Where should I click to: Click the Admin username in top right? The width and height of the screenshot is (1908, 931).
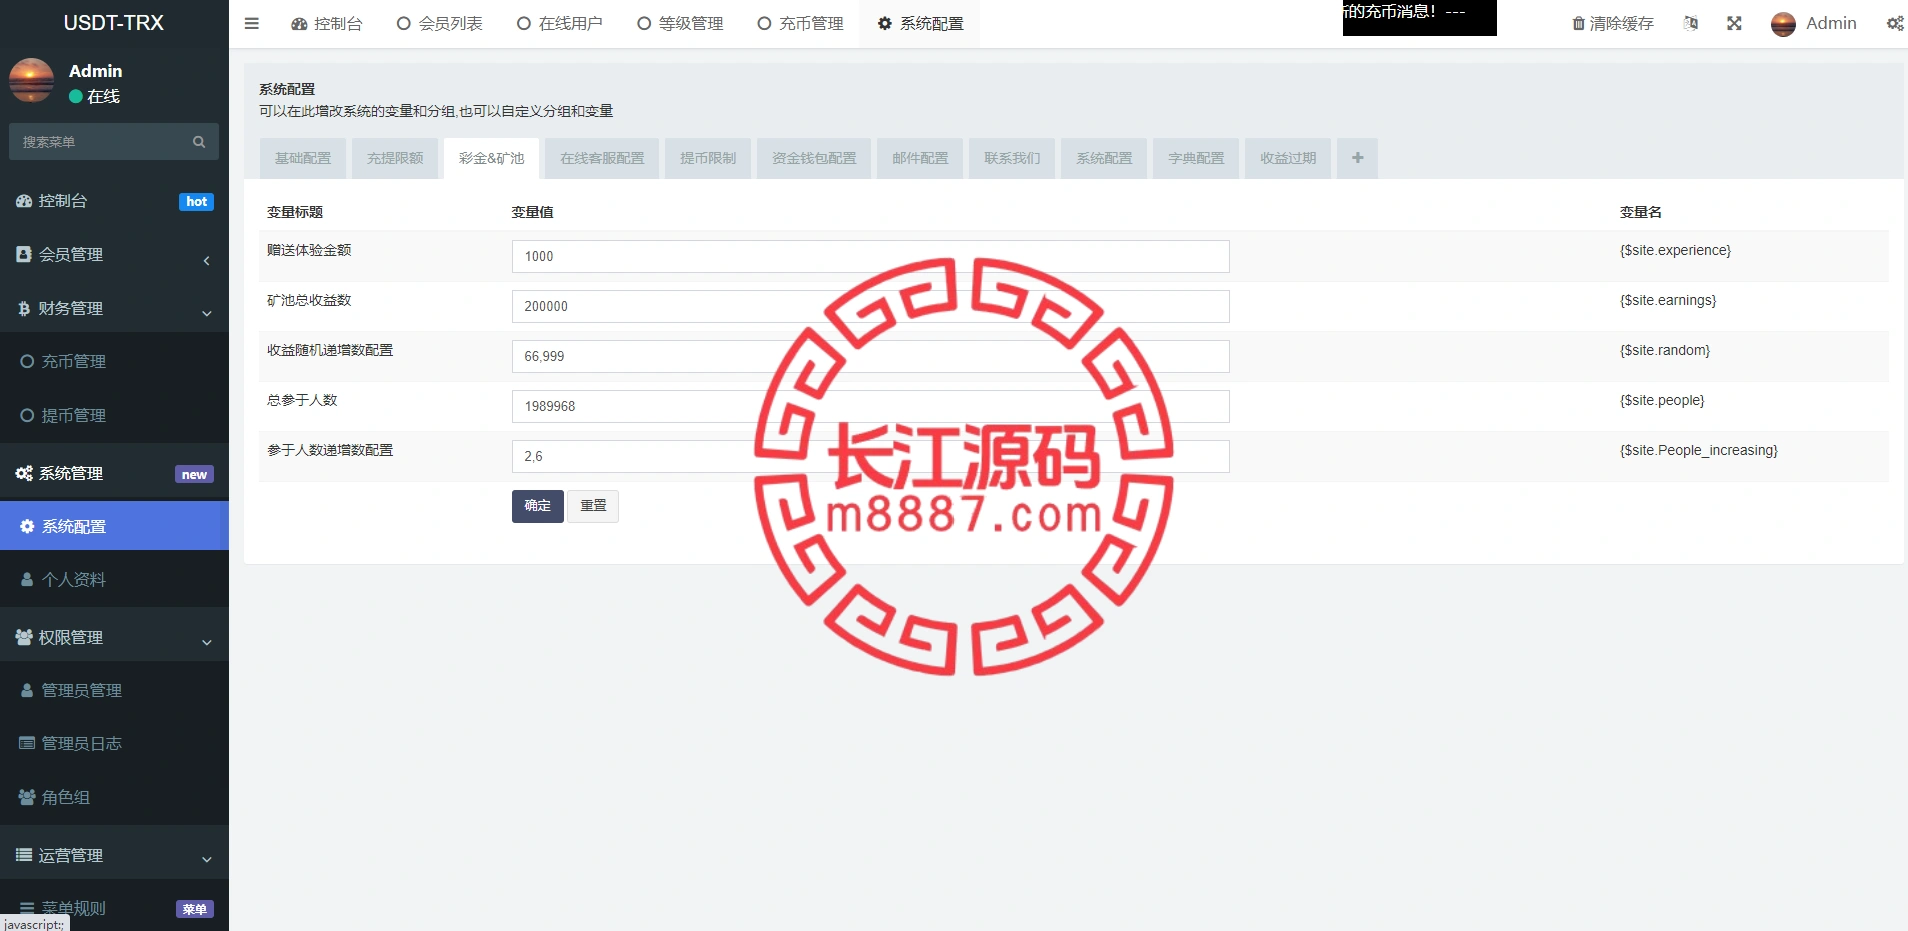pyautogui.click(x=1831, y=23)
